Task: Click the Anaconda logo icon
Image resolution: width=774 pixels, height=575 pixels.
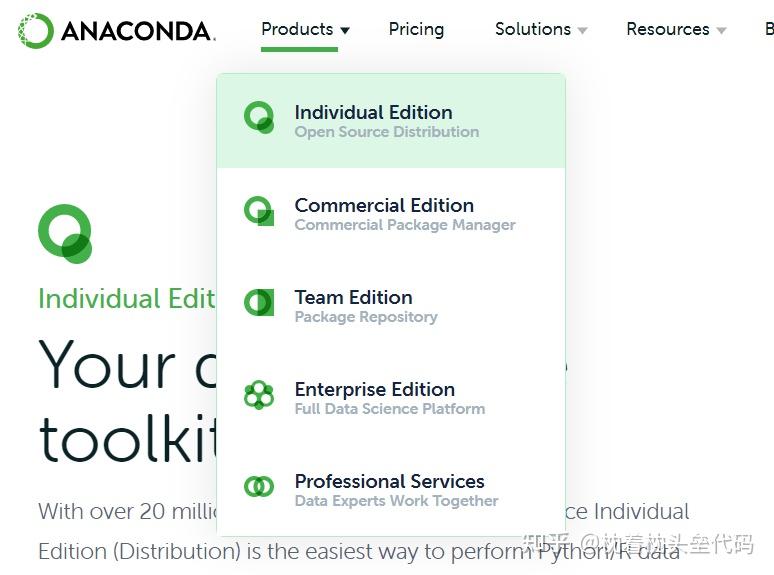Action: pos(35,31)
